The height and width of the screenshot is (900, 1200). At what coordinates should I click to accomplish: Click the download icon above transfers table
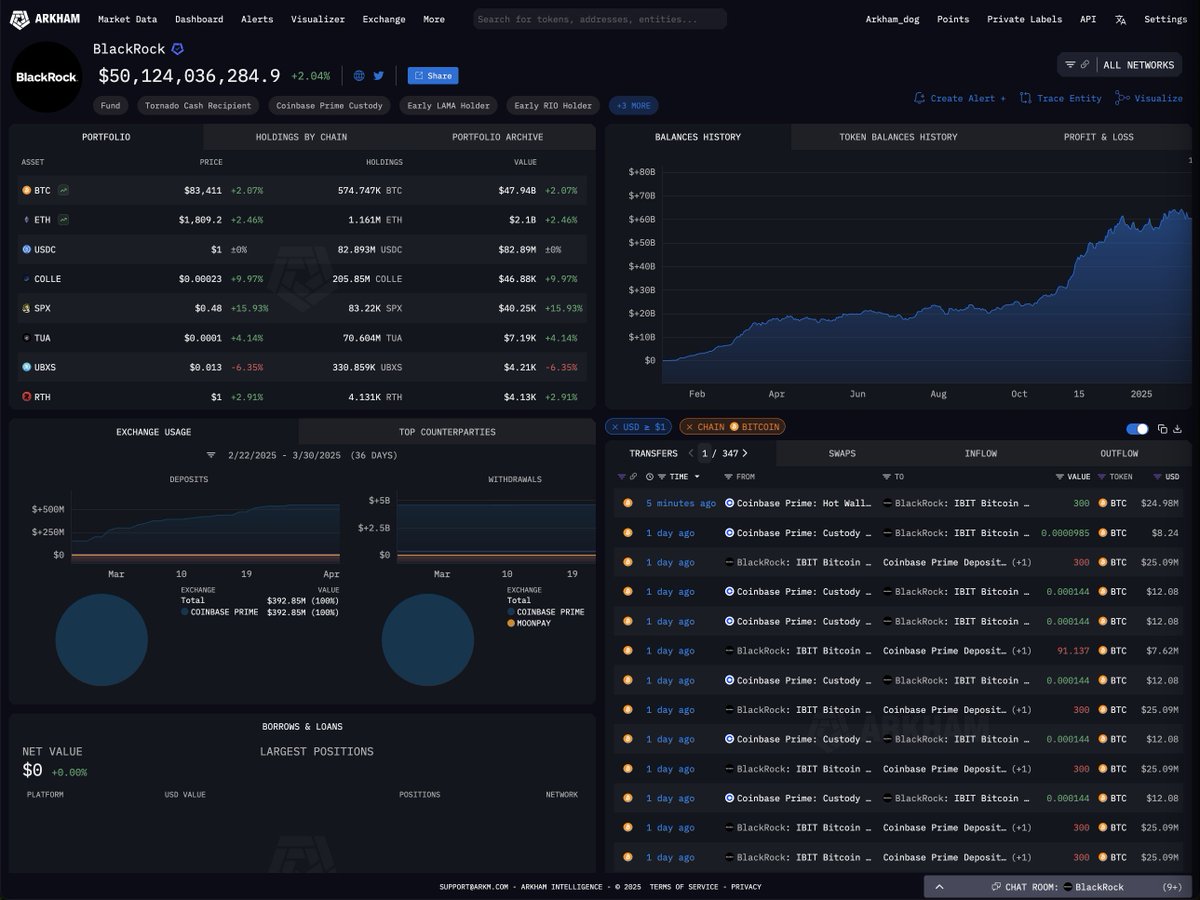point(1178,429)
